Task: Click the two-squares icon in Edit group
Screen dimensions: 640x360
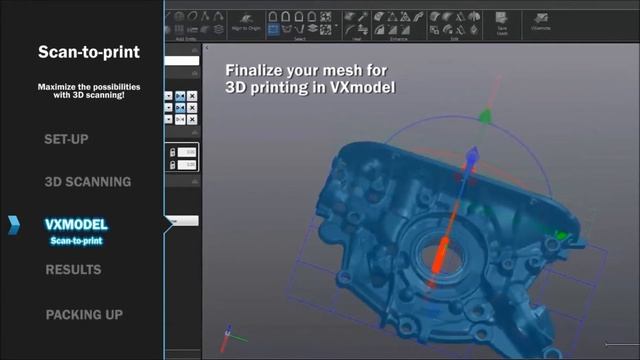Action: [434, 29]
